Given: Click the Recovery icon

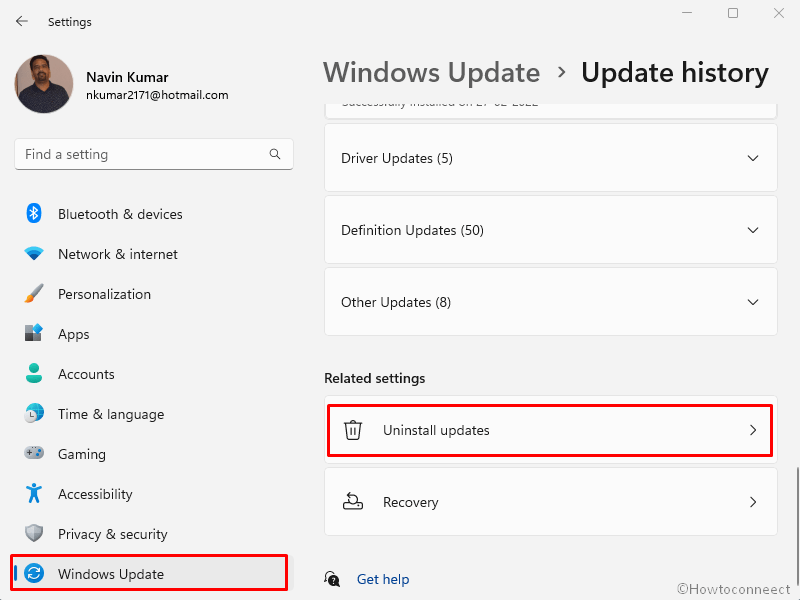Looking at the screenshot, I should coord(353,502).
